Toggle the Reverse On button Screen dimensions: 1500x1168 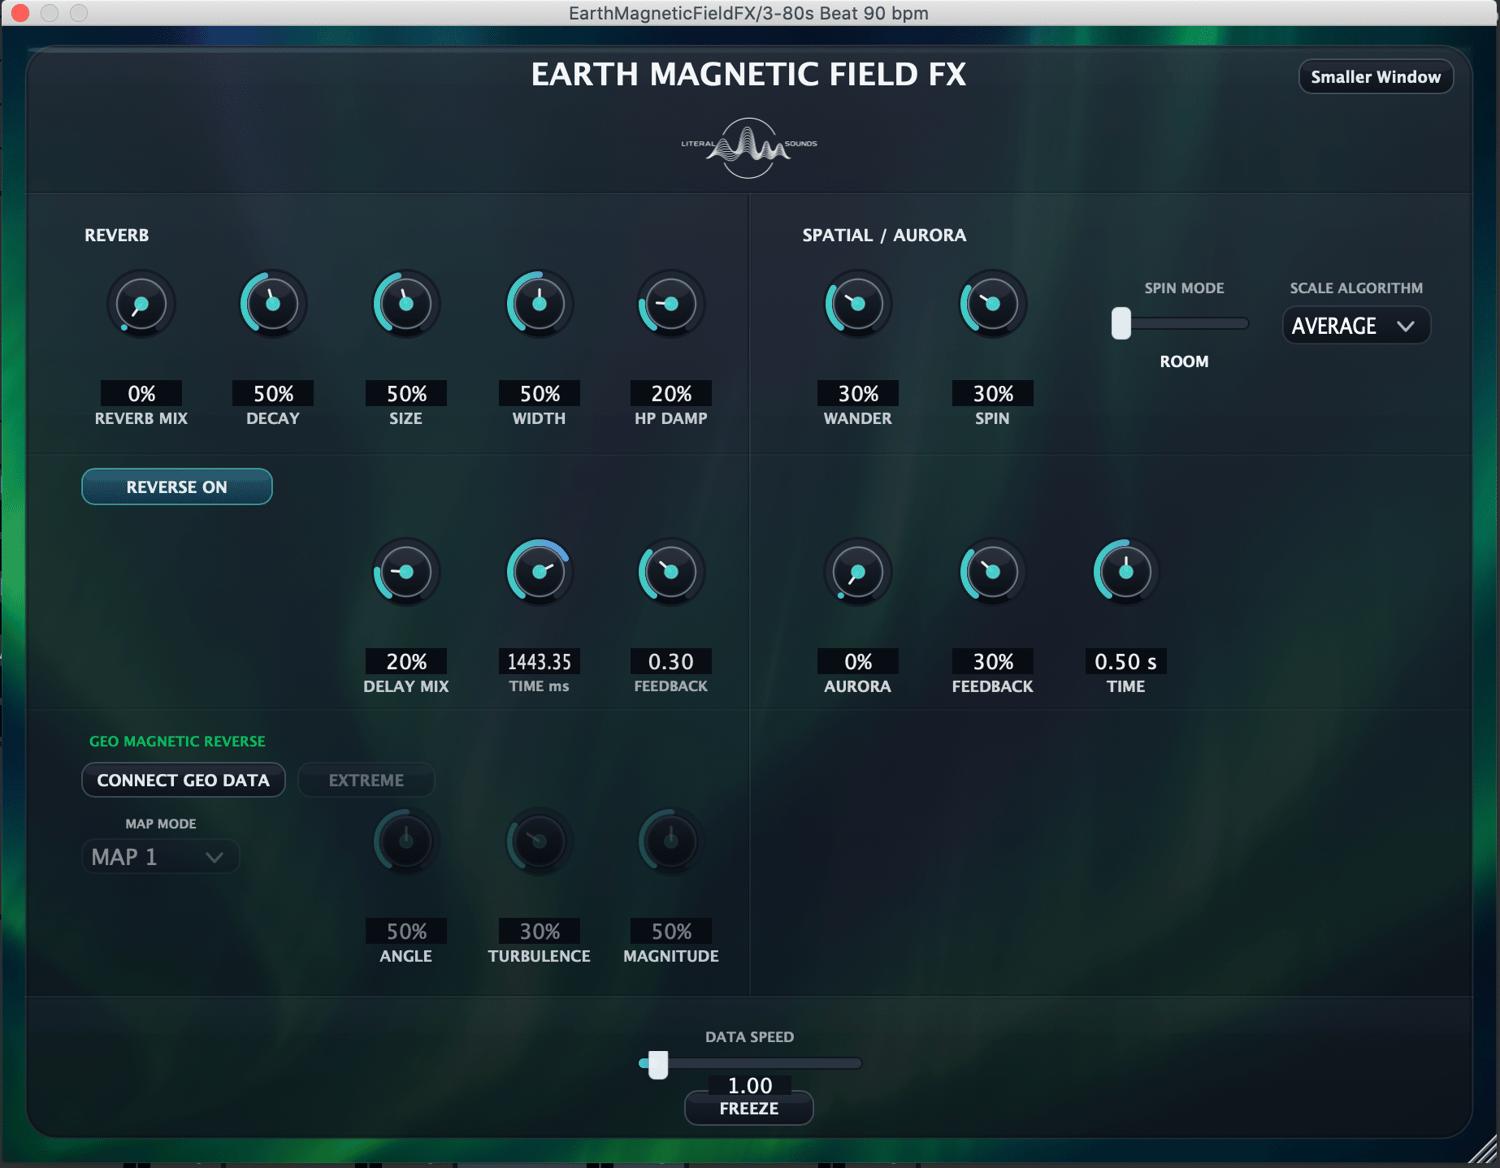point(177,487)
